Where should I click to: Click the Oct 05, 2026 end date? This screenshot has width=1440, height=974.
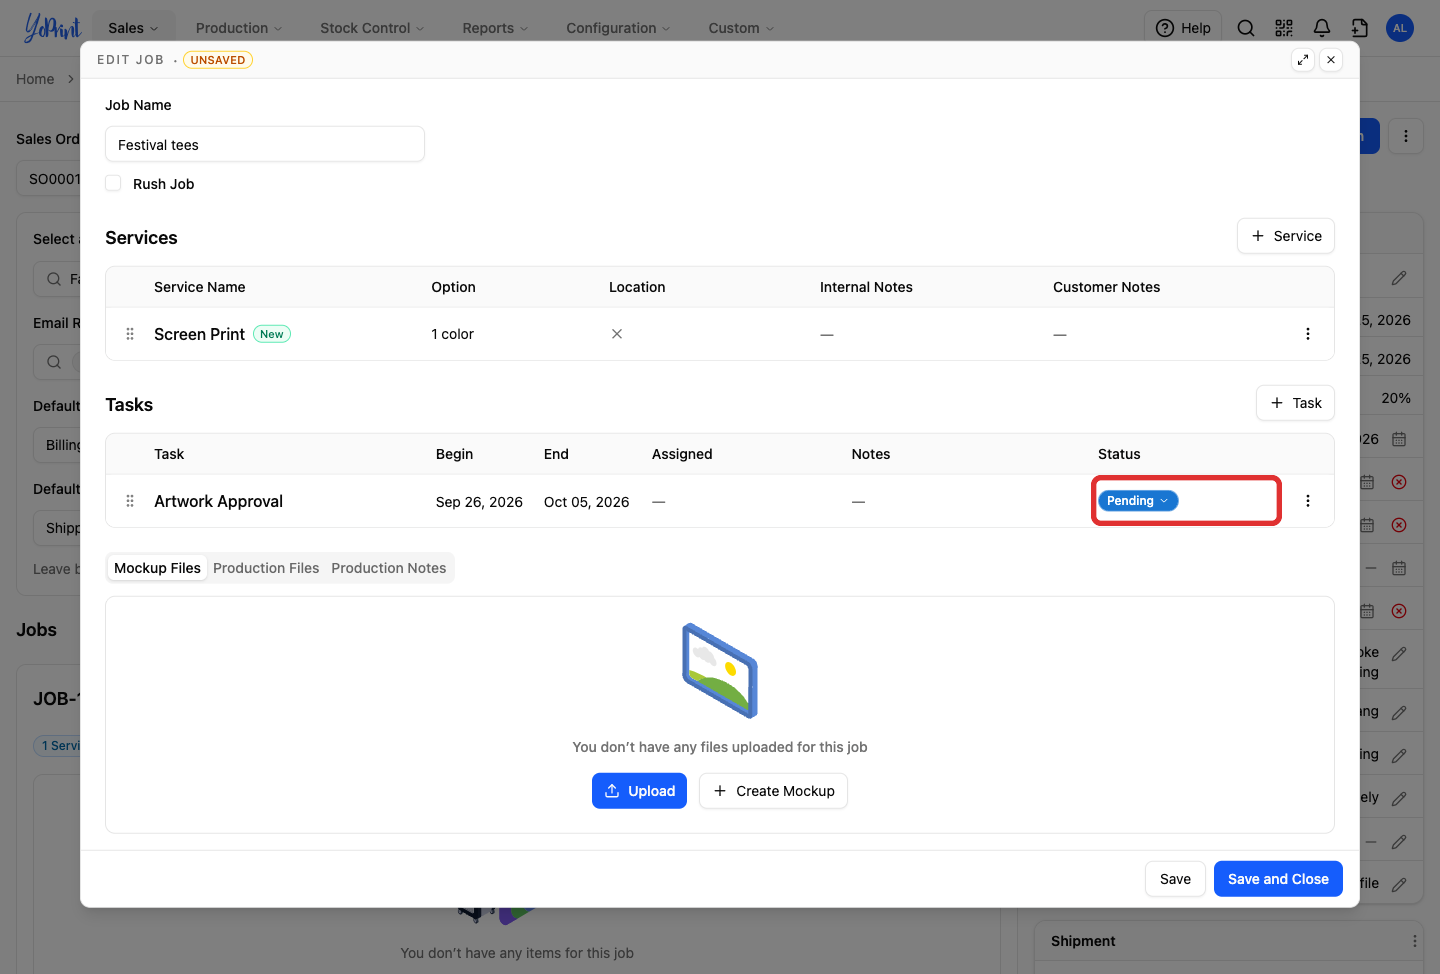587,502
